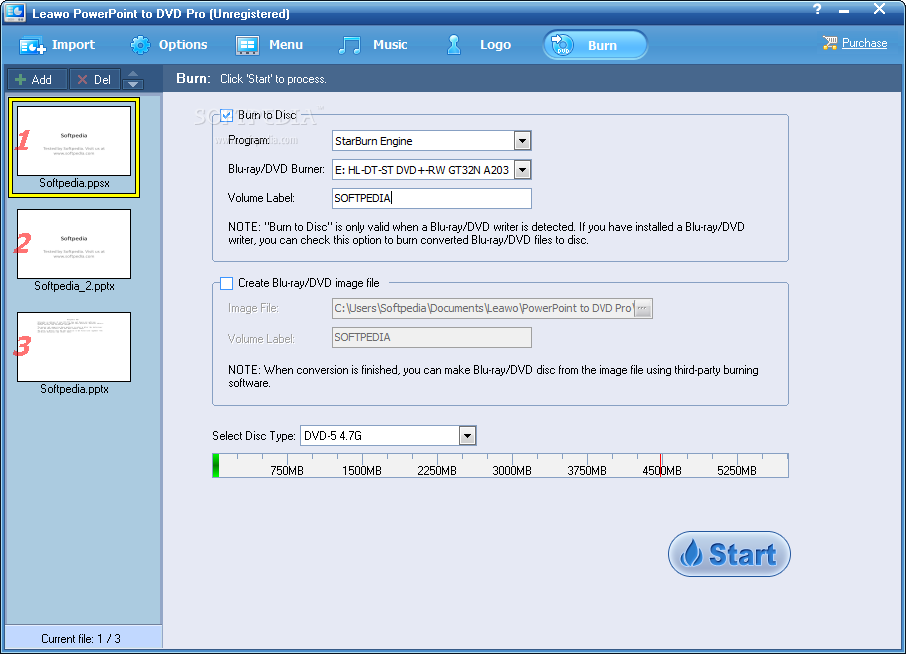Expand the Blu-ray/DVD Burner dropdown
Image resolution: width=906 pixels, height=654 pixels.
[522, 170]
